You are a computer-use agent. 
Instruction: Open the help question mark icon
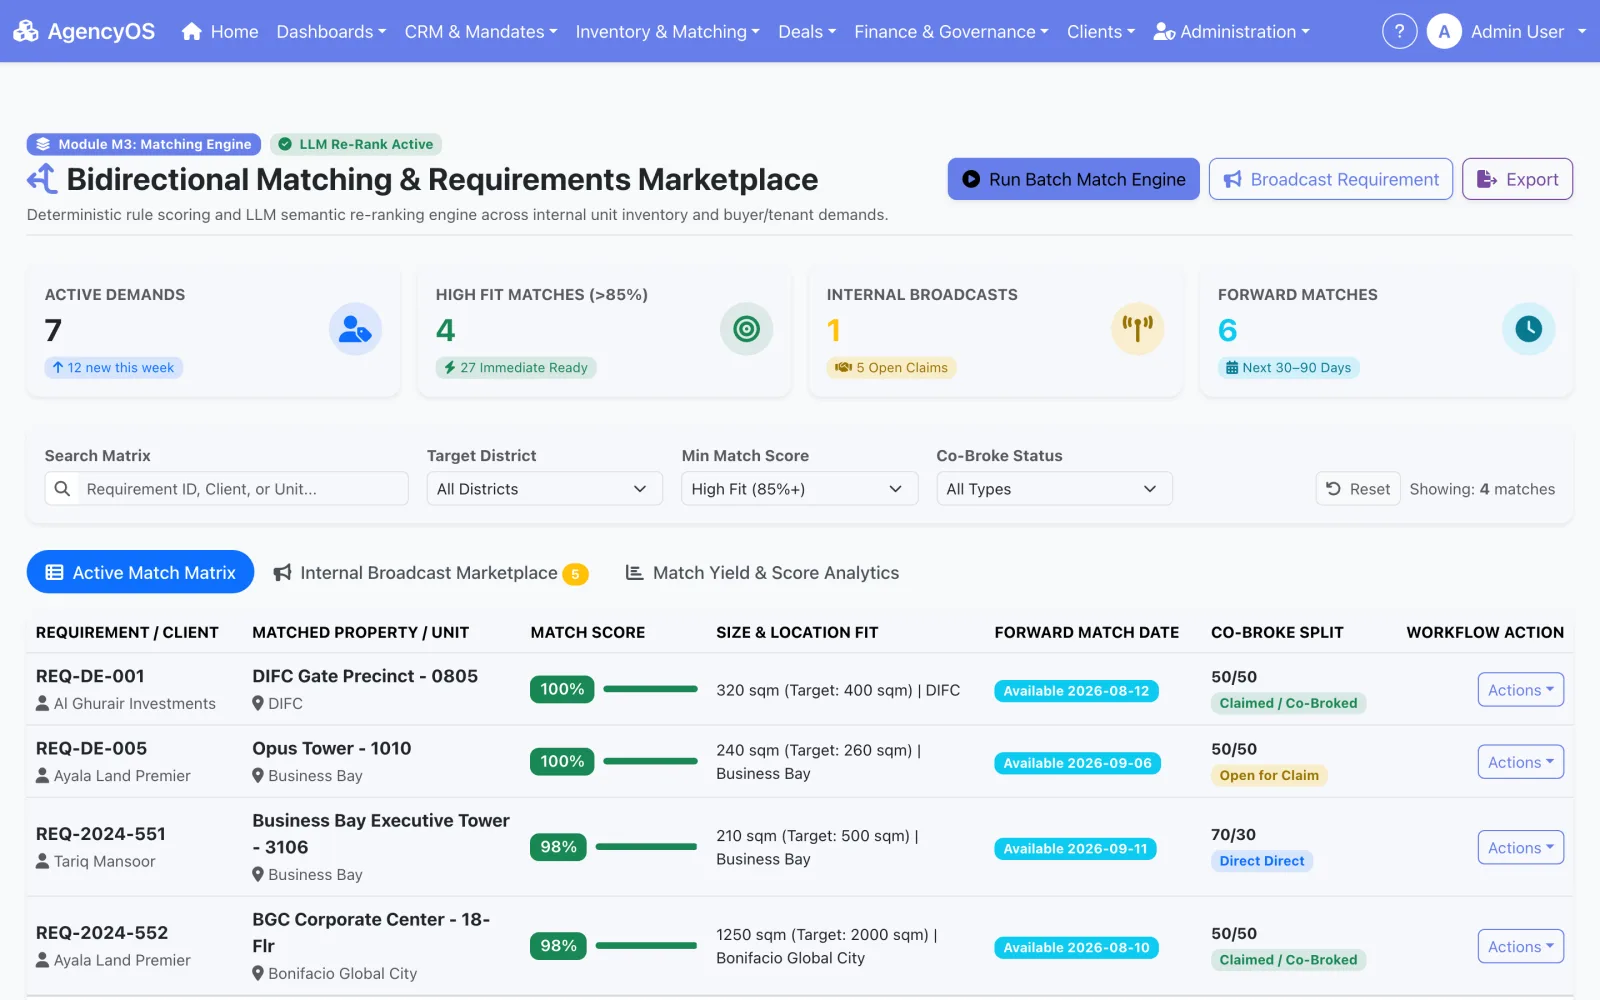[1399, 31]
